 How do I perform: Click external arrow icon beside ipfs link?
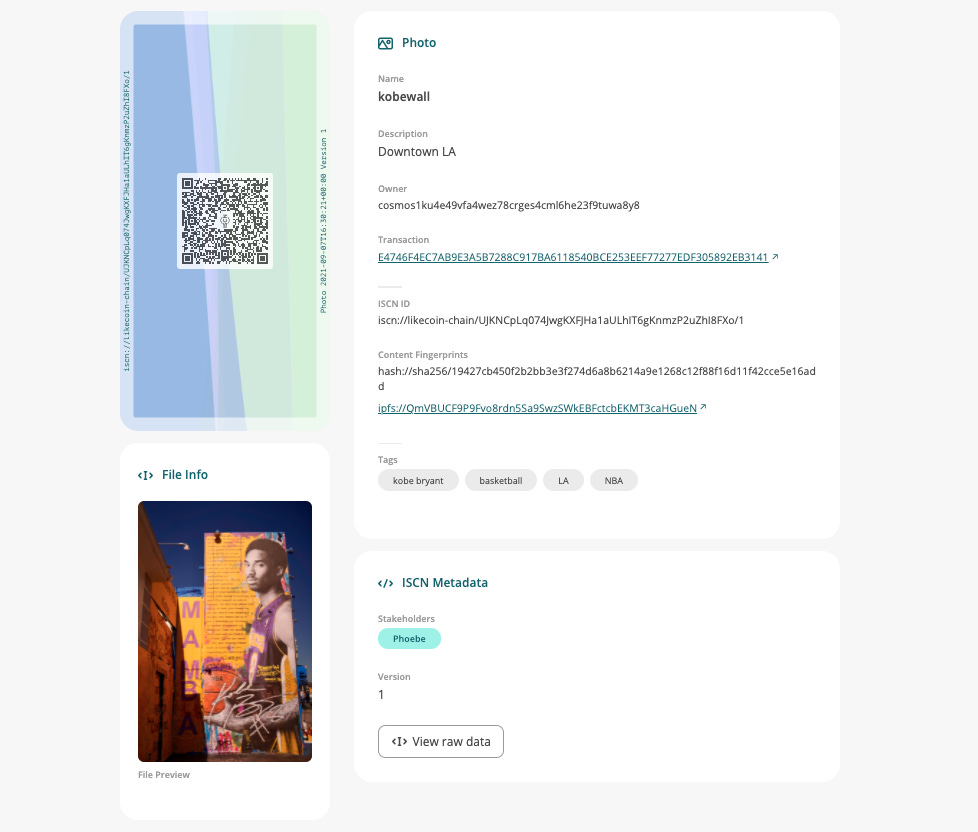click(x=704, y=407)
